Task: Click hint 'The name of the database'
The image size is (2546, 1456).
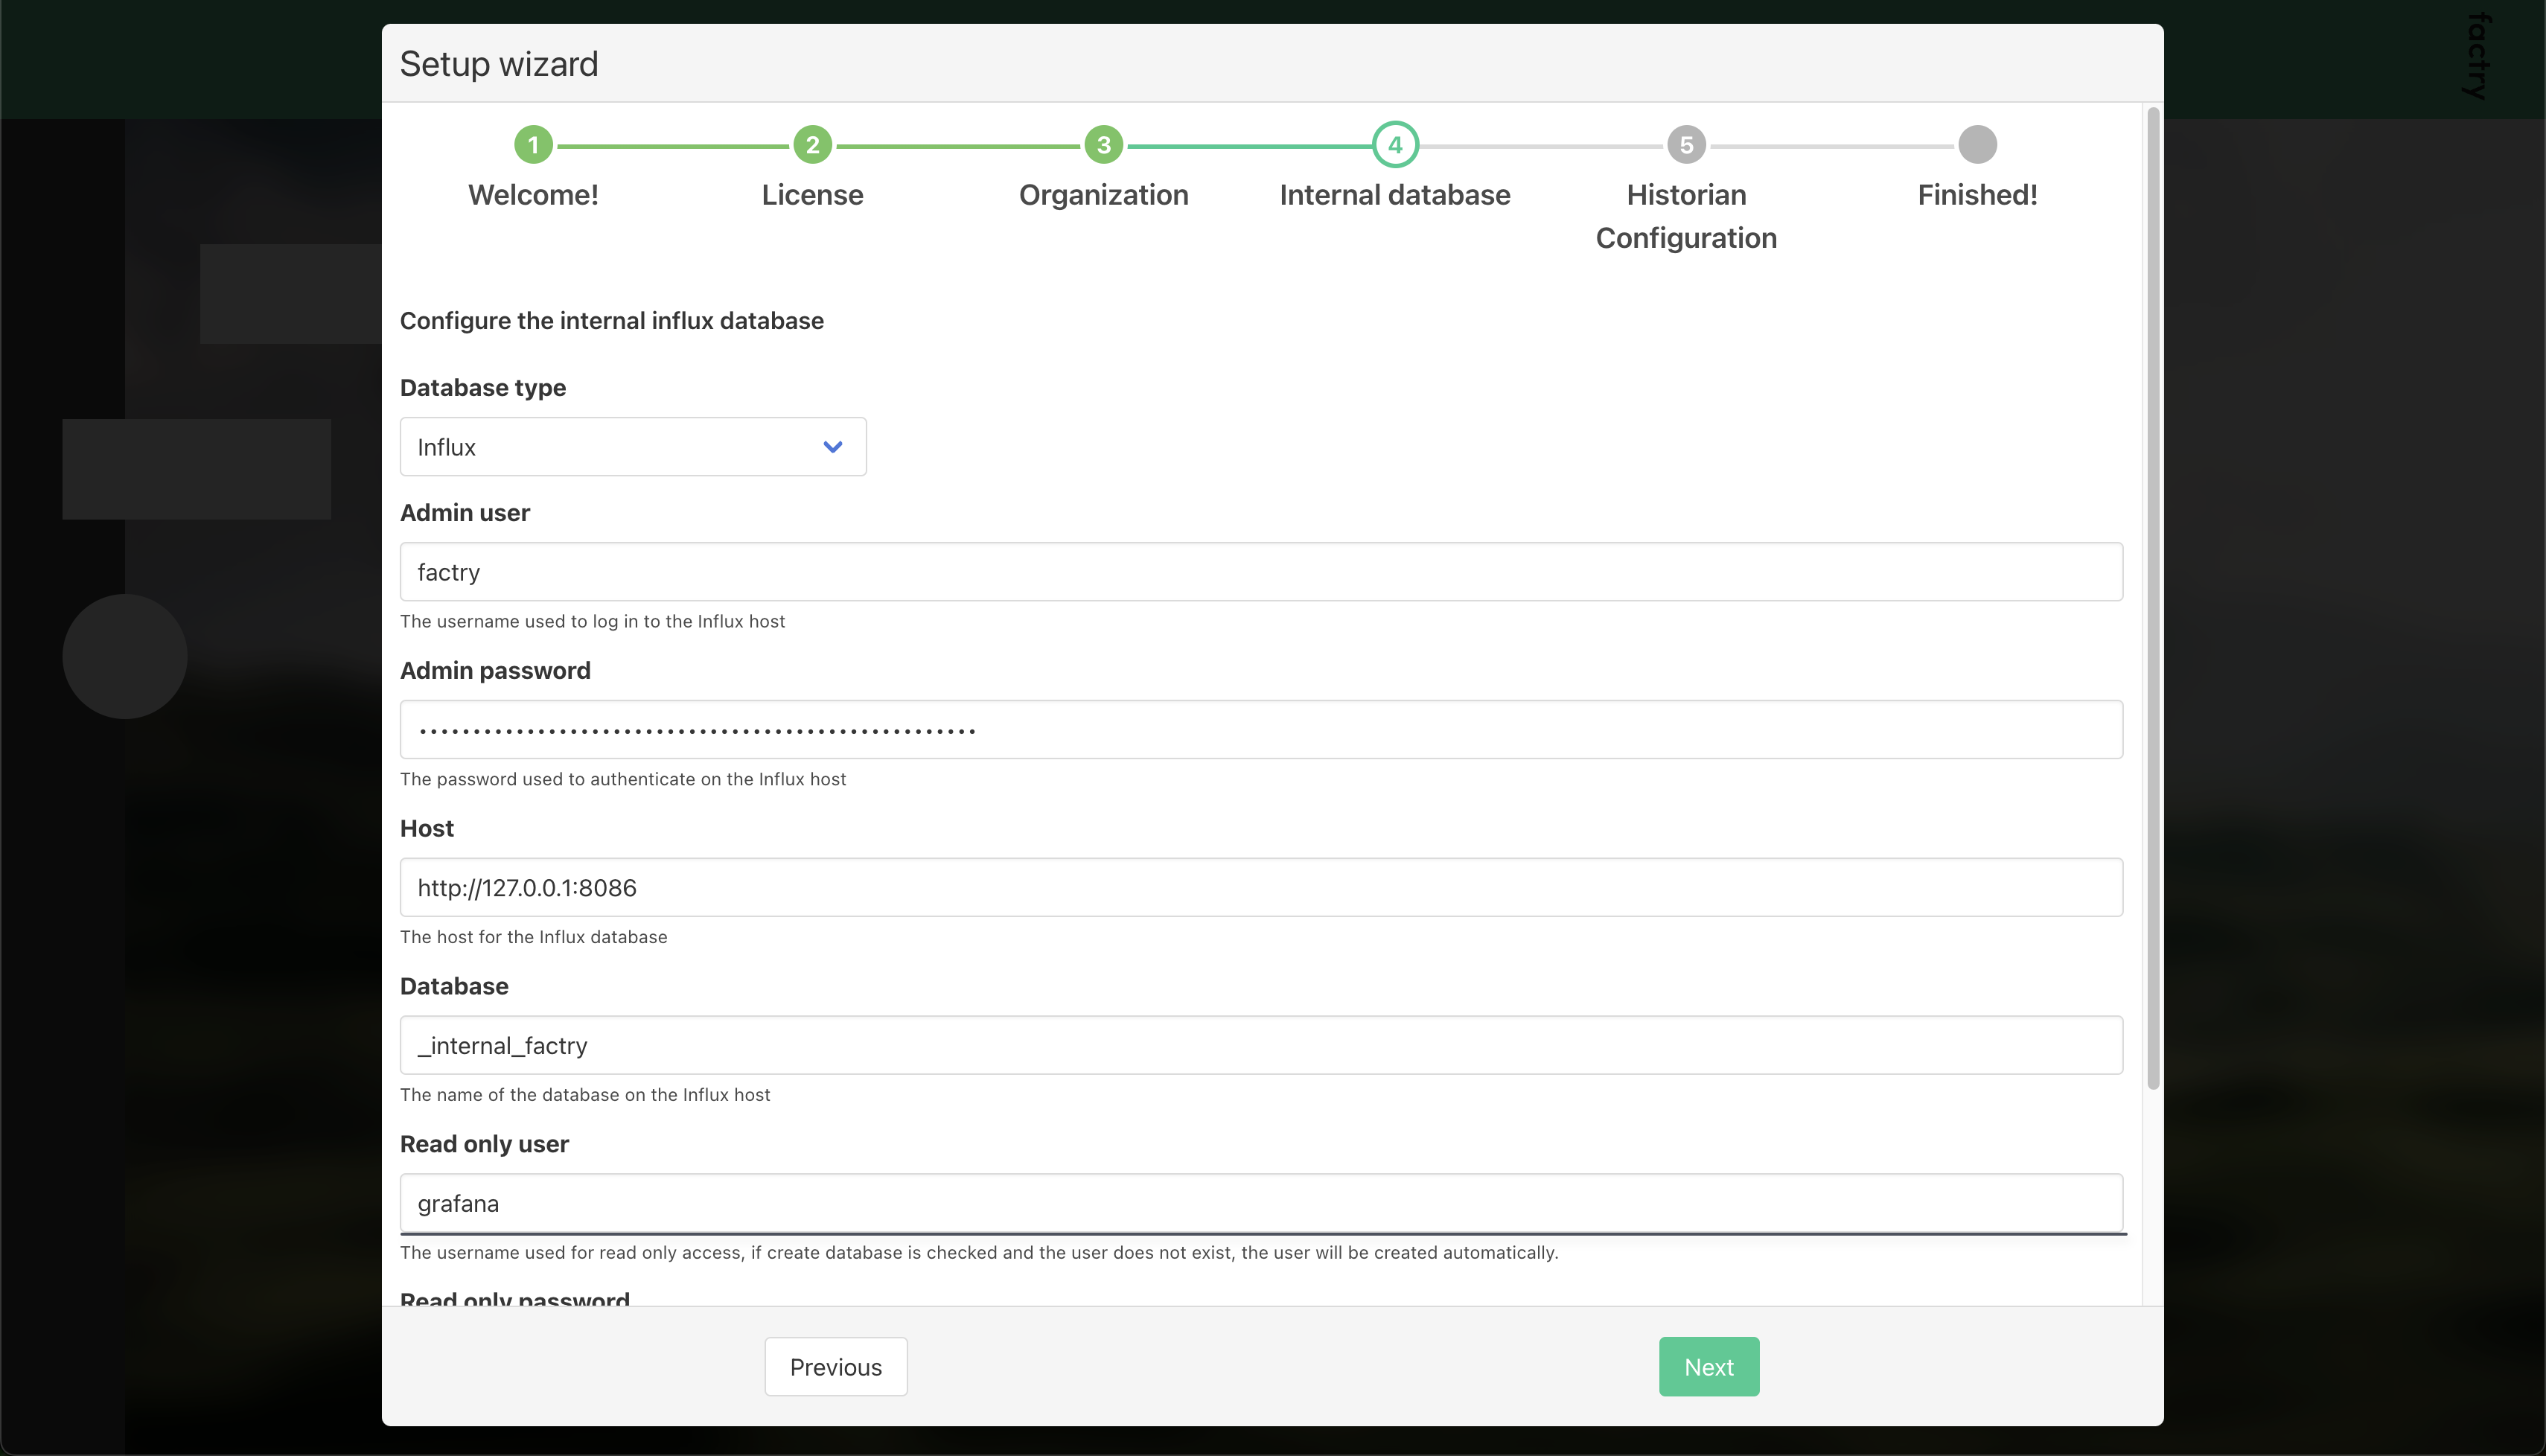Action: click(x=585, y=1095)
